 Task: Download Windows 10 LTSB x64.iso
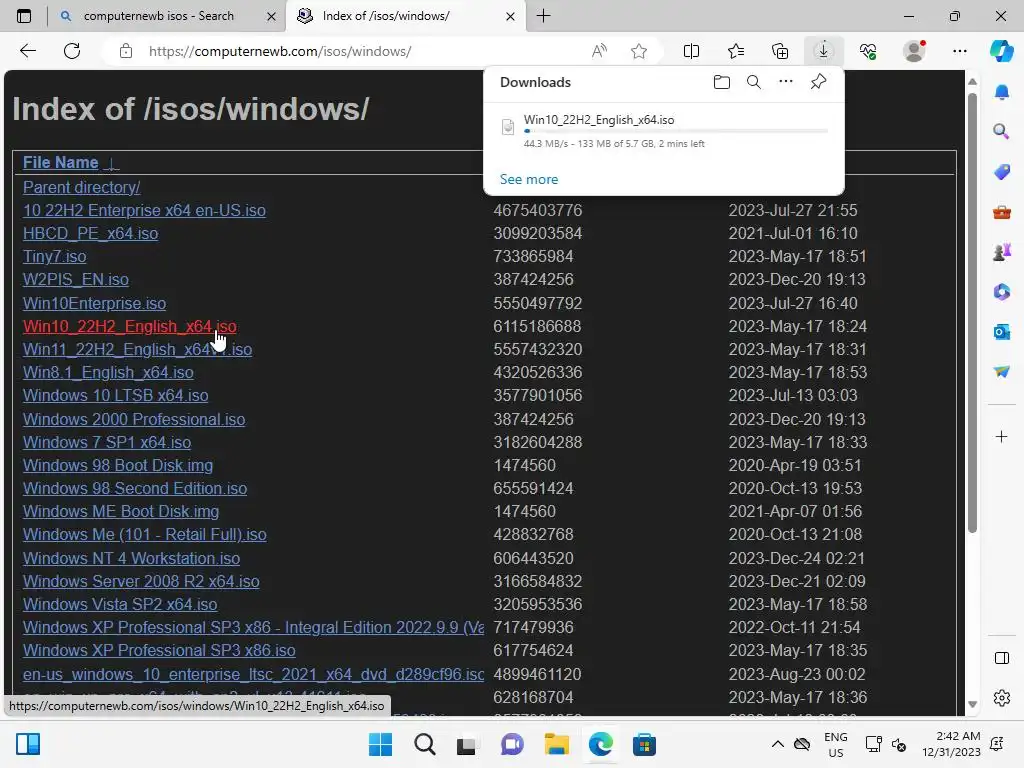116,395
